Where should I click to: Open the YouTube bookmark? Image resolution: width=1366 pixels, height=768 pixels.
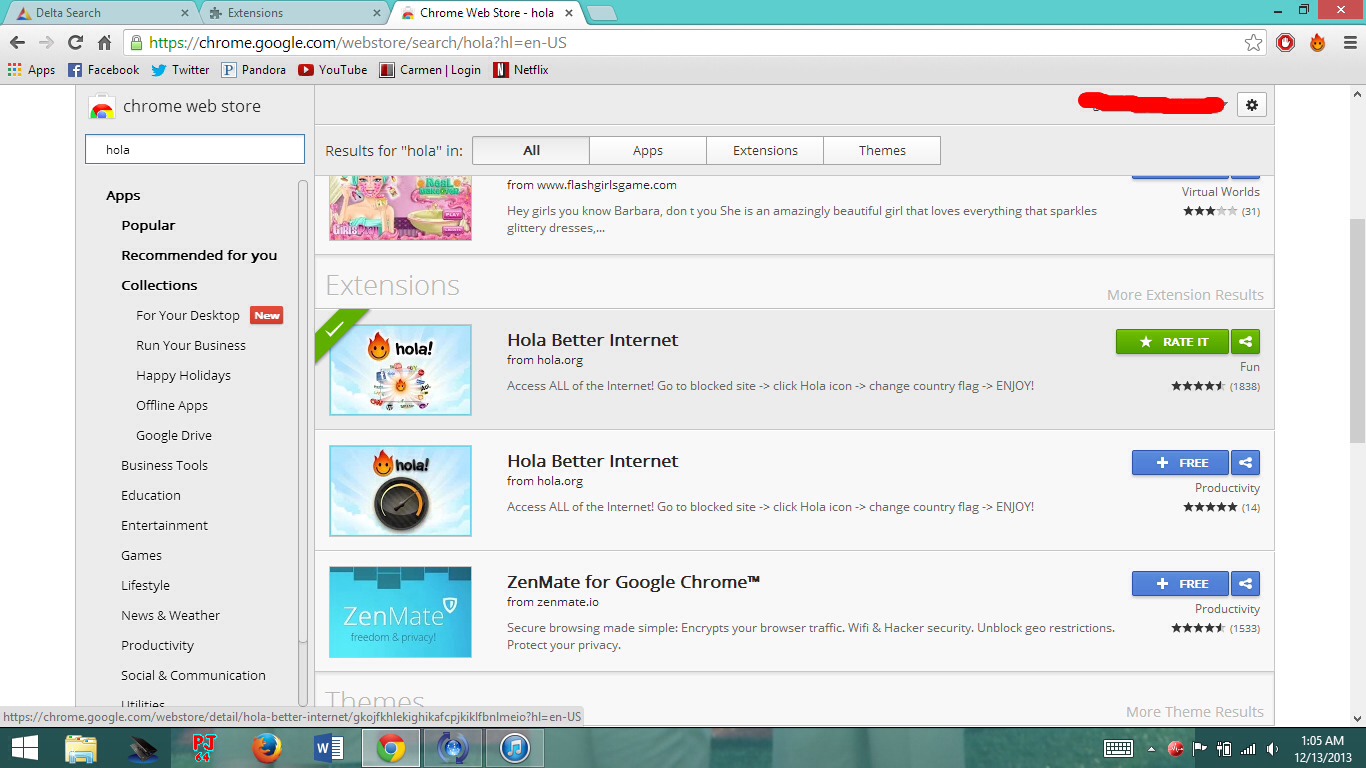coord(333,70)
